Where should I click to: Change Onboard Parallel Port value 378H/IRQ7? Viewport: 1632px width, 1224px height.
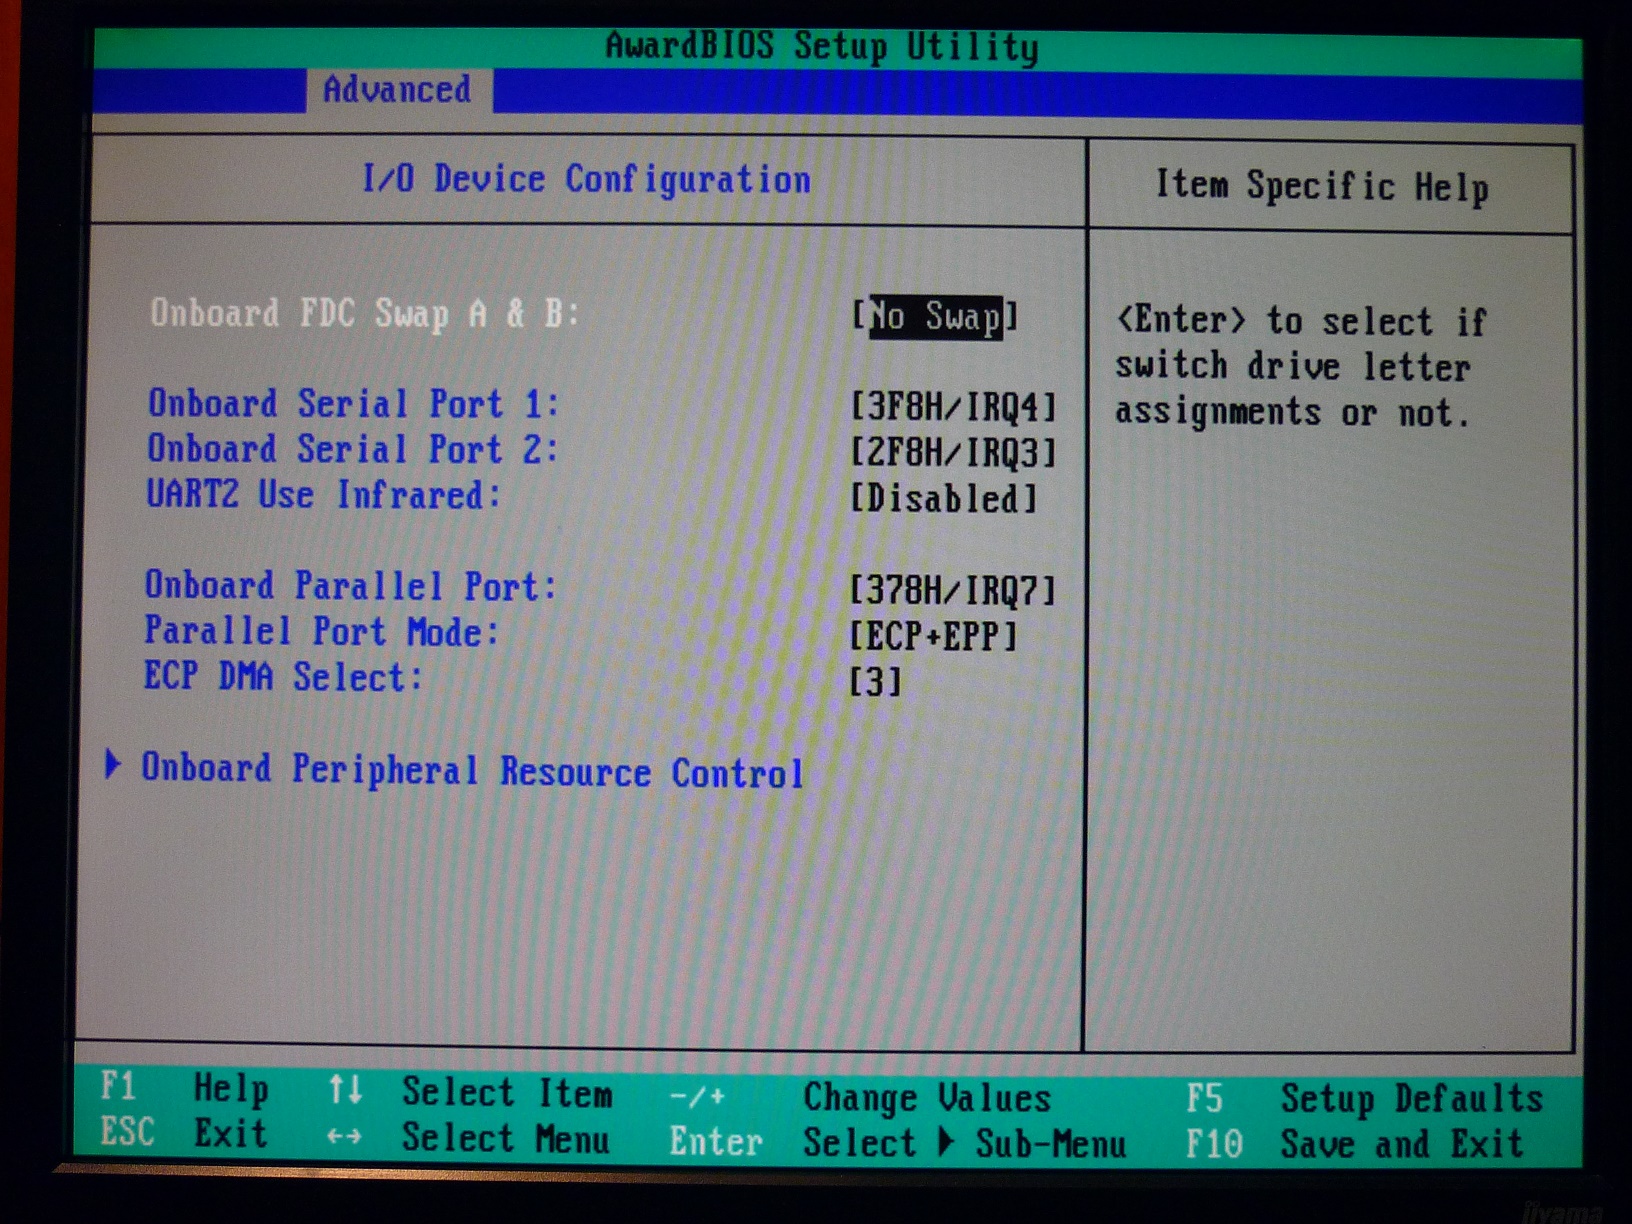(x=952, y=590)
